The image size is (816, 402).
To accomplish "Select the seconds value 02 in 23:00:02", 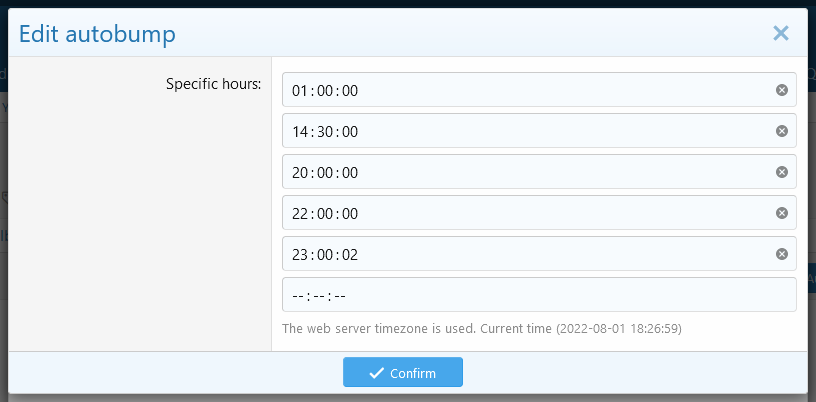I will click(x=350, y=255).
